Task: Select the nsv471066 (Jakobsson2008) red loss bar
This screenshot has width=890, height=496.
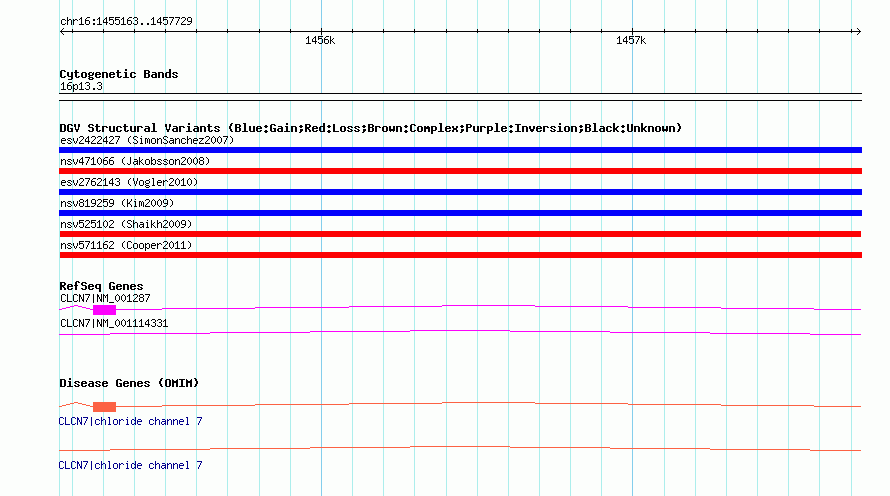Action: [x=460, y=171]
